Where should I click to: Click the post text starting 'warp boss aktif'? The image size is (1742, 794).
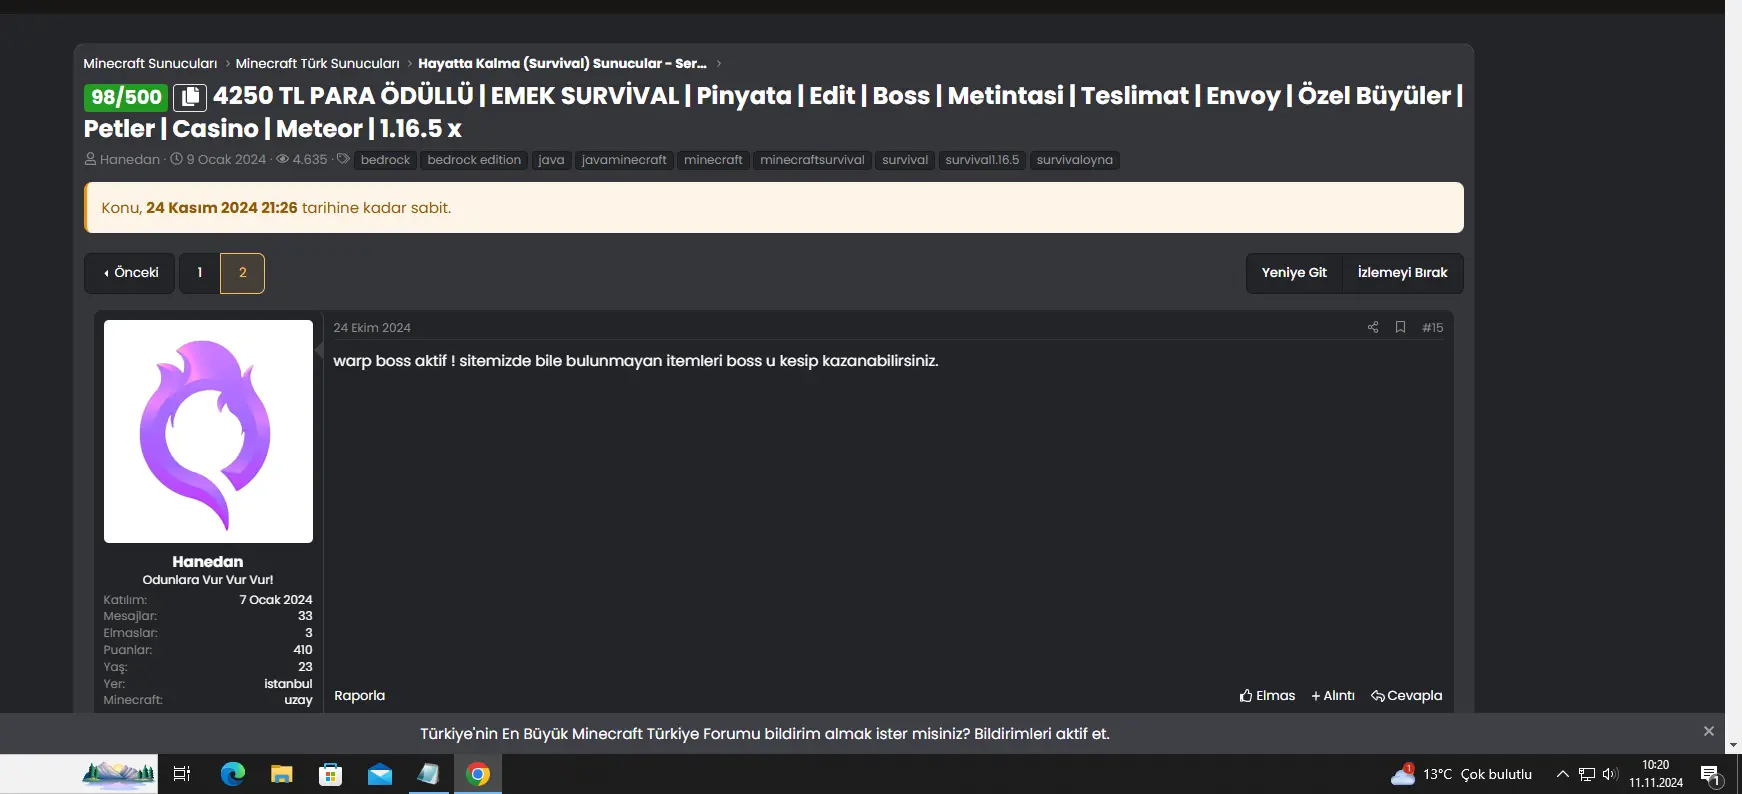pos(636,361)
